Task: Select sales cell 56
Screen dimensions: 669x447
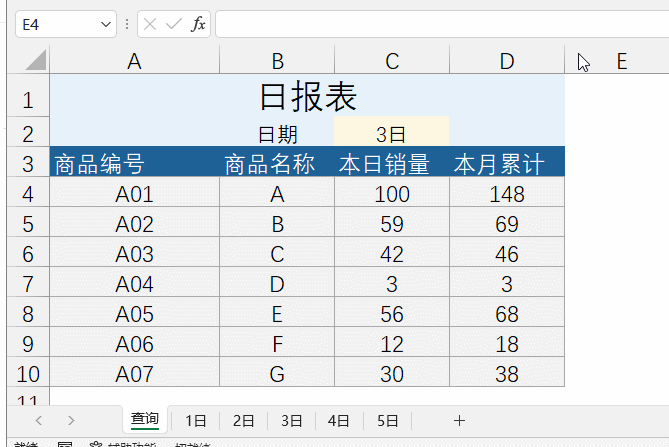Action: coord(392,312)
